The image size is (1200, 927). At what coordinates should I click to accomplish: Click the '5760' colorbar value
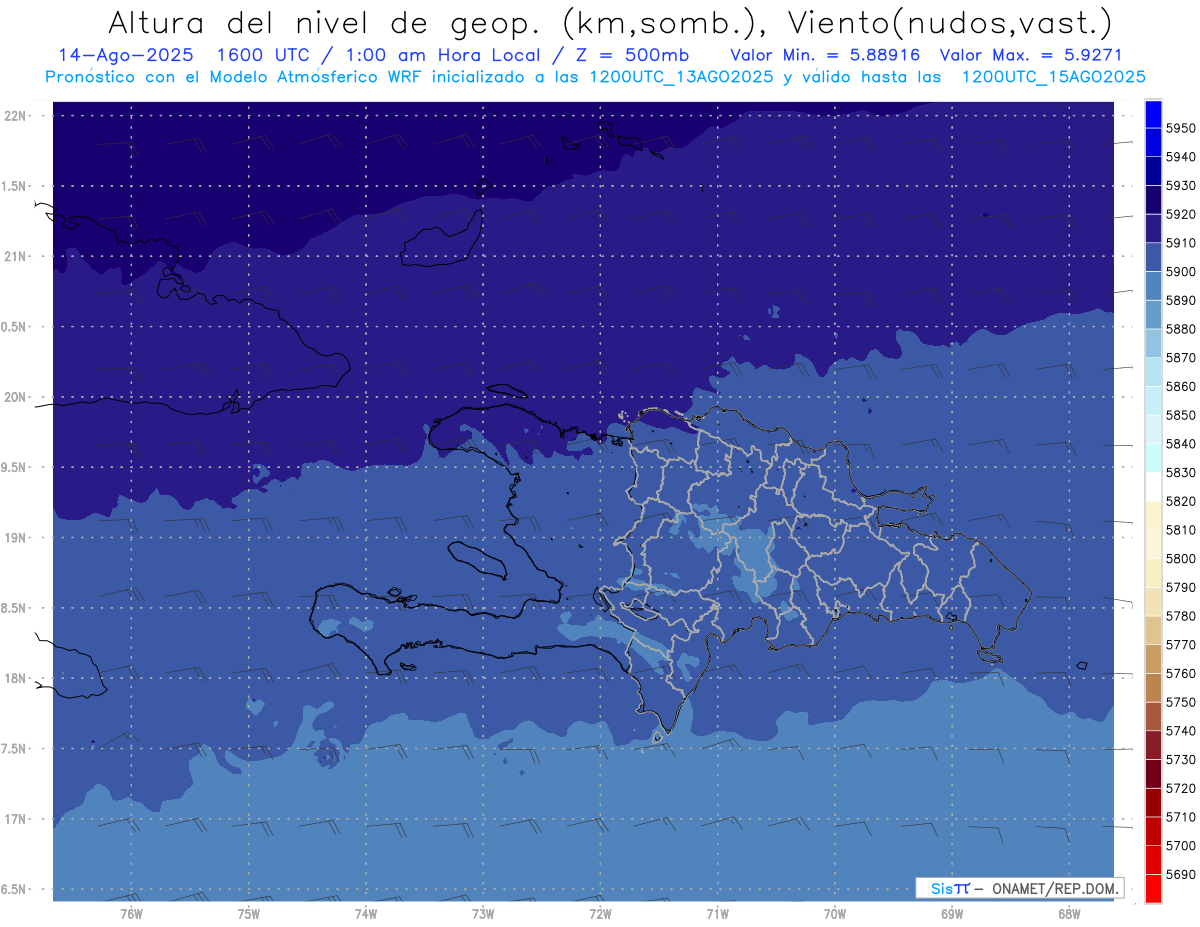pos(1181,673)
